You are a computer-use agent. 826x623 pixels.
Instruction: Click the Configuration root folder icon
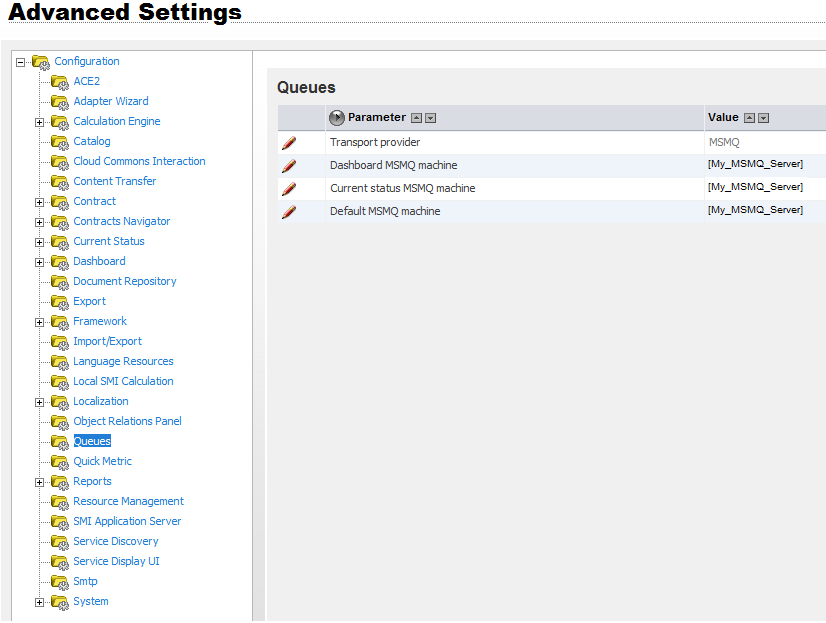(41, 62)
